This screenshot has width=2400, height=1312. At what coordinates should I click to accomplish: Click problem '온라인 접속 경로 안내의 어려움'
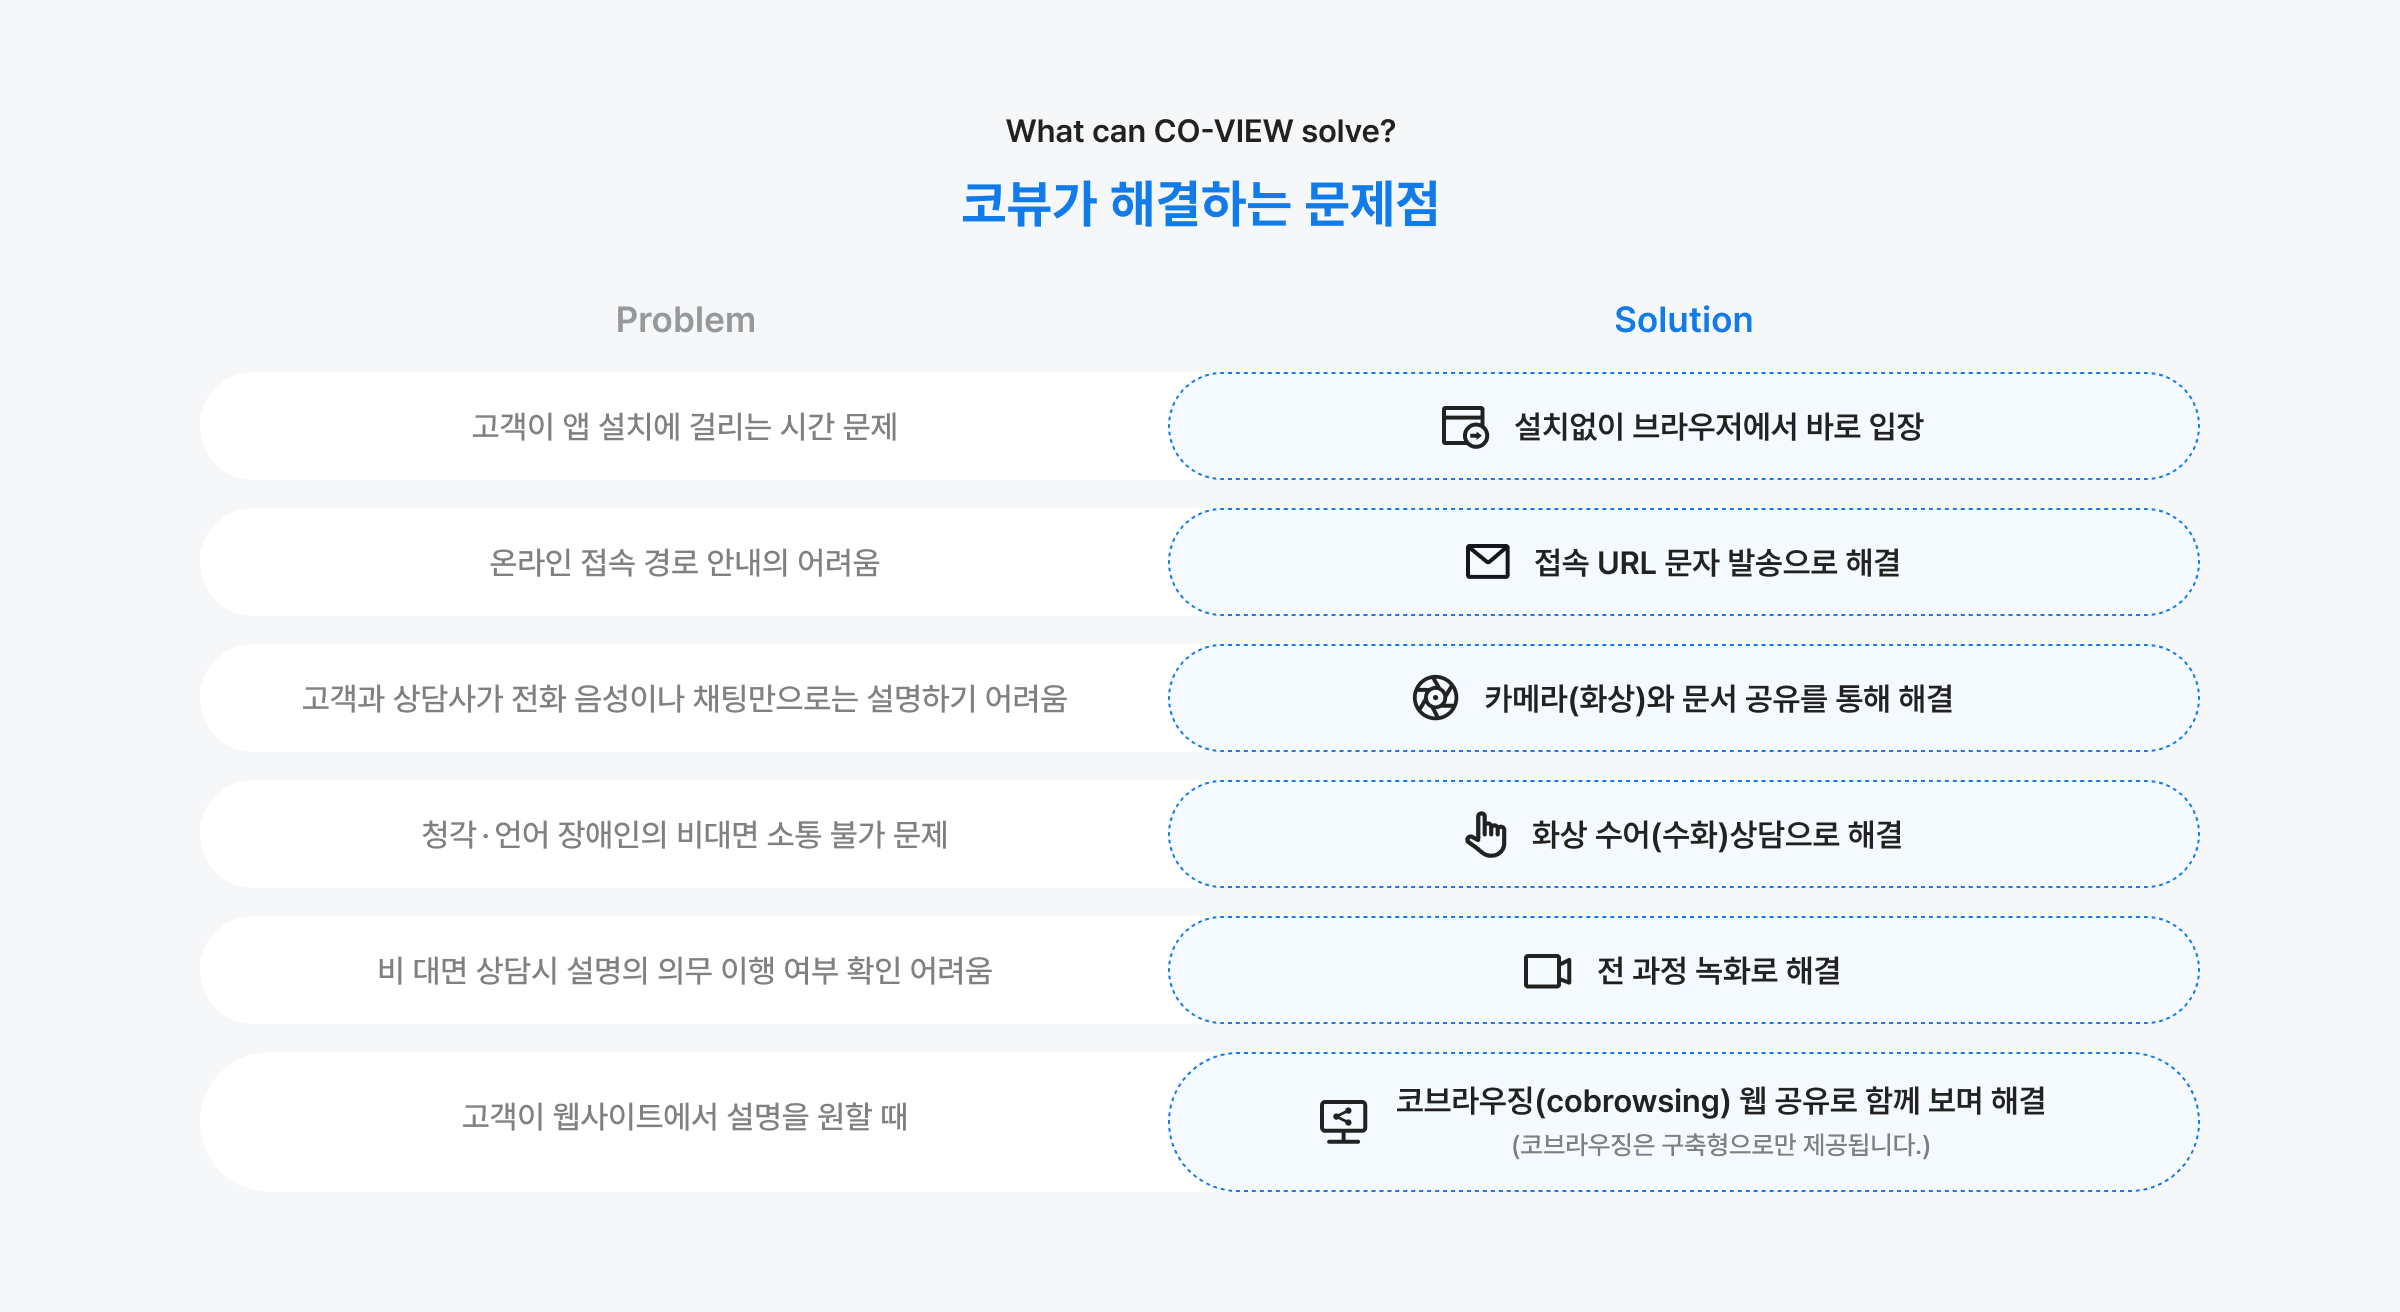685,563
